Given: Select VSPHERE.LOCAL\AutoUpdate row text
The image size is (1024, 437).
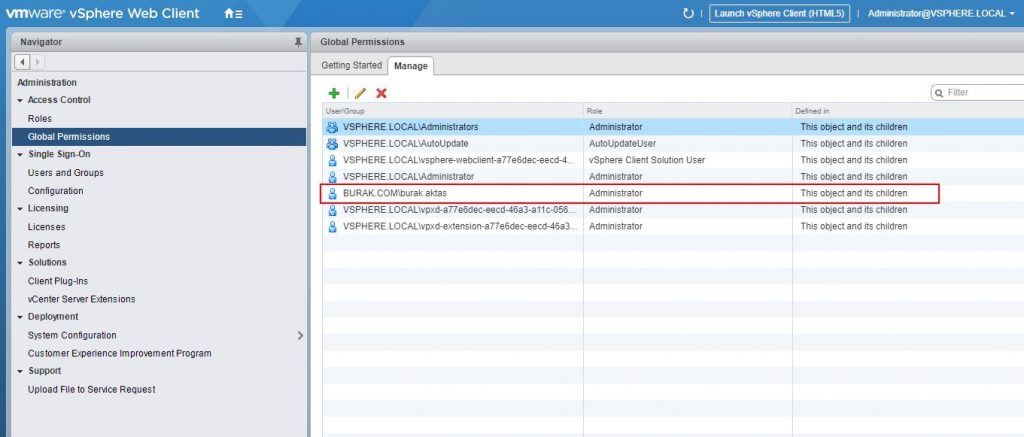Looking at the screenshot, I should 406,143.
